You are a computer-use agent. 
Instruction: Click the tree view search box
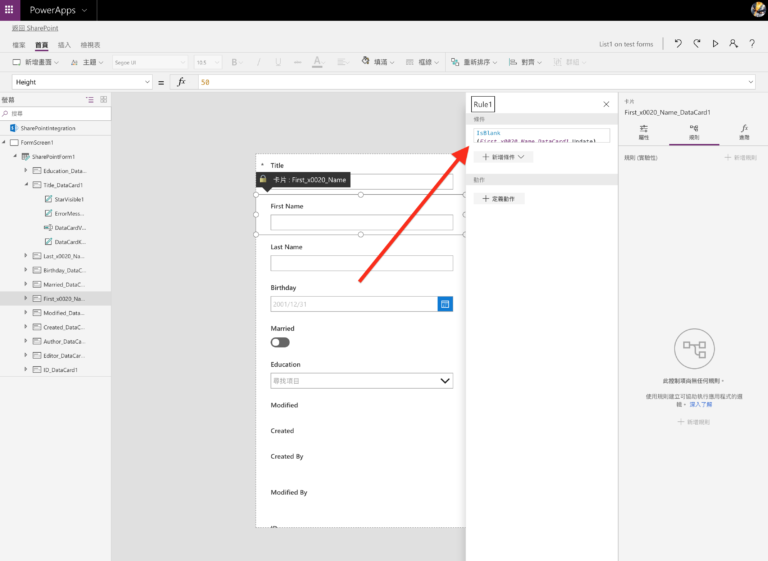point(56,113)
